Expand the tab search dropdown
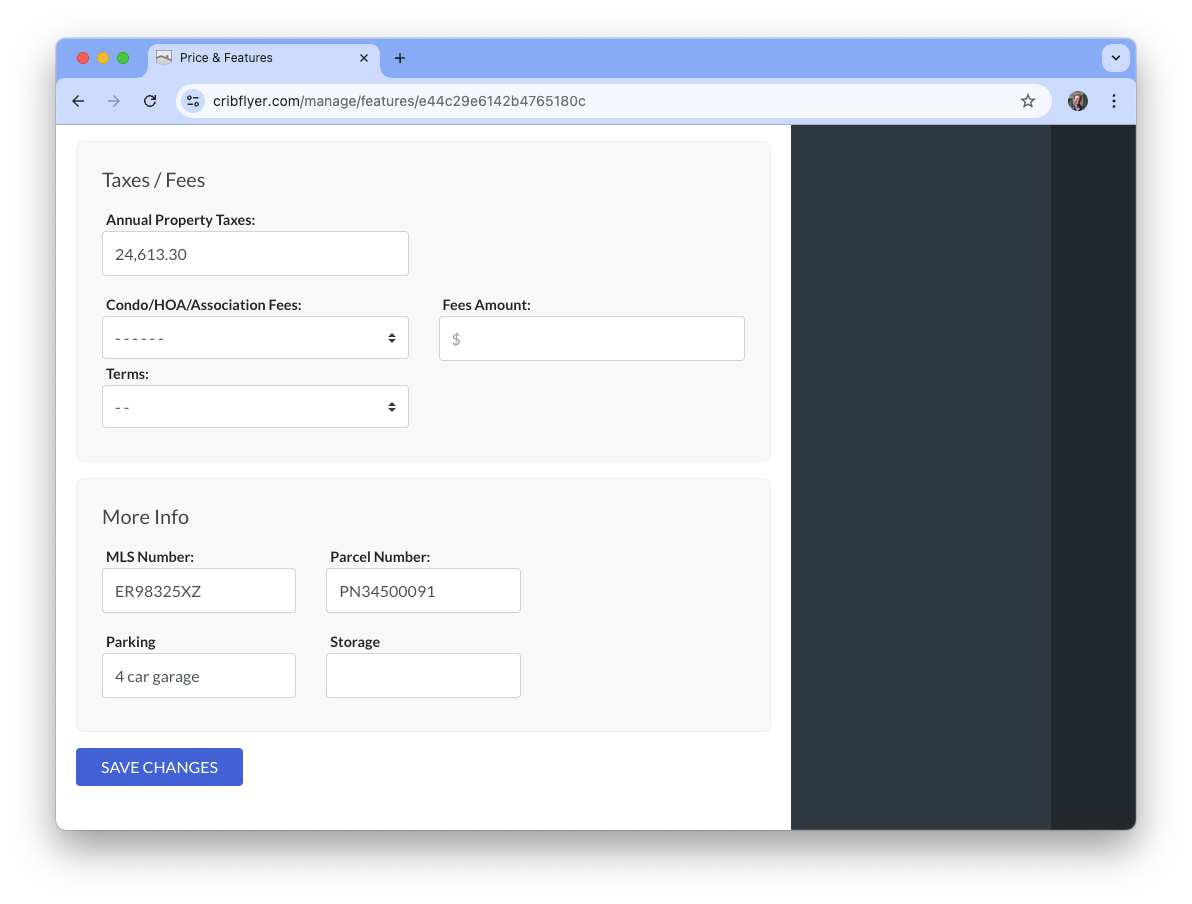This screenshot has width=1192, height=904. click(1115, 58)
